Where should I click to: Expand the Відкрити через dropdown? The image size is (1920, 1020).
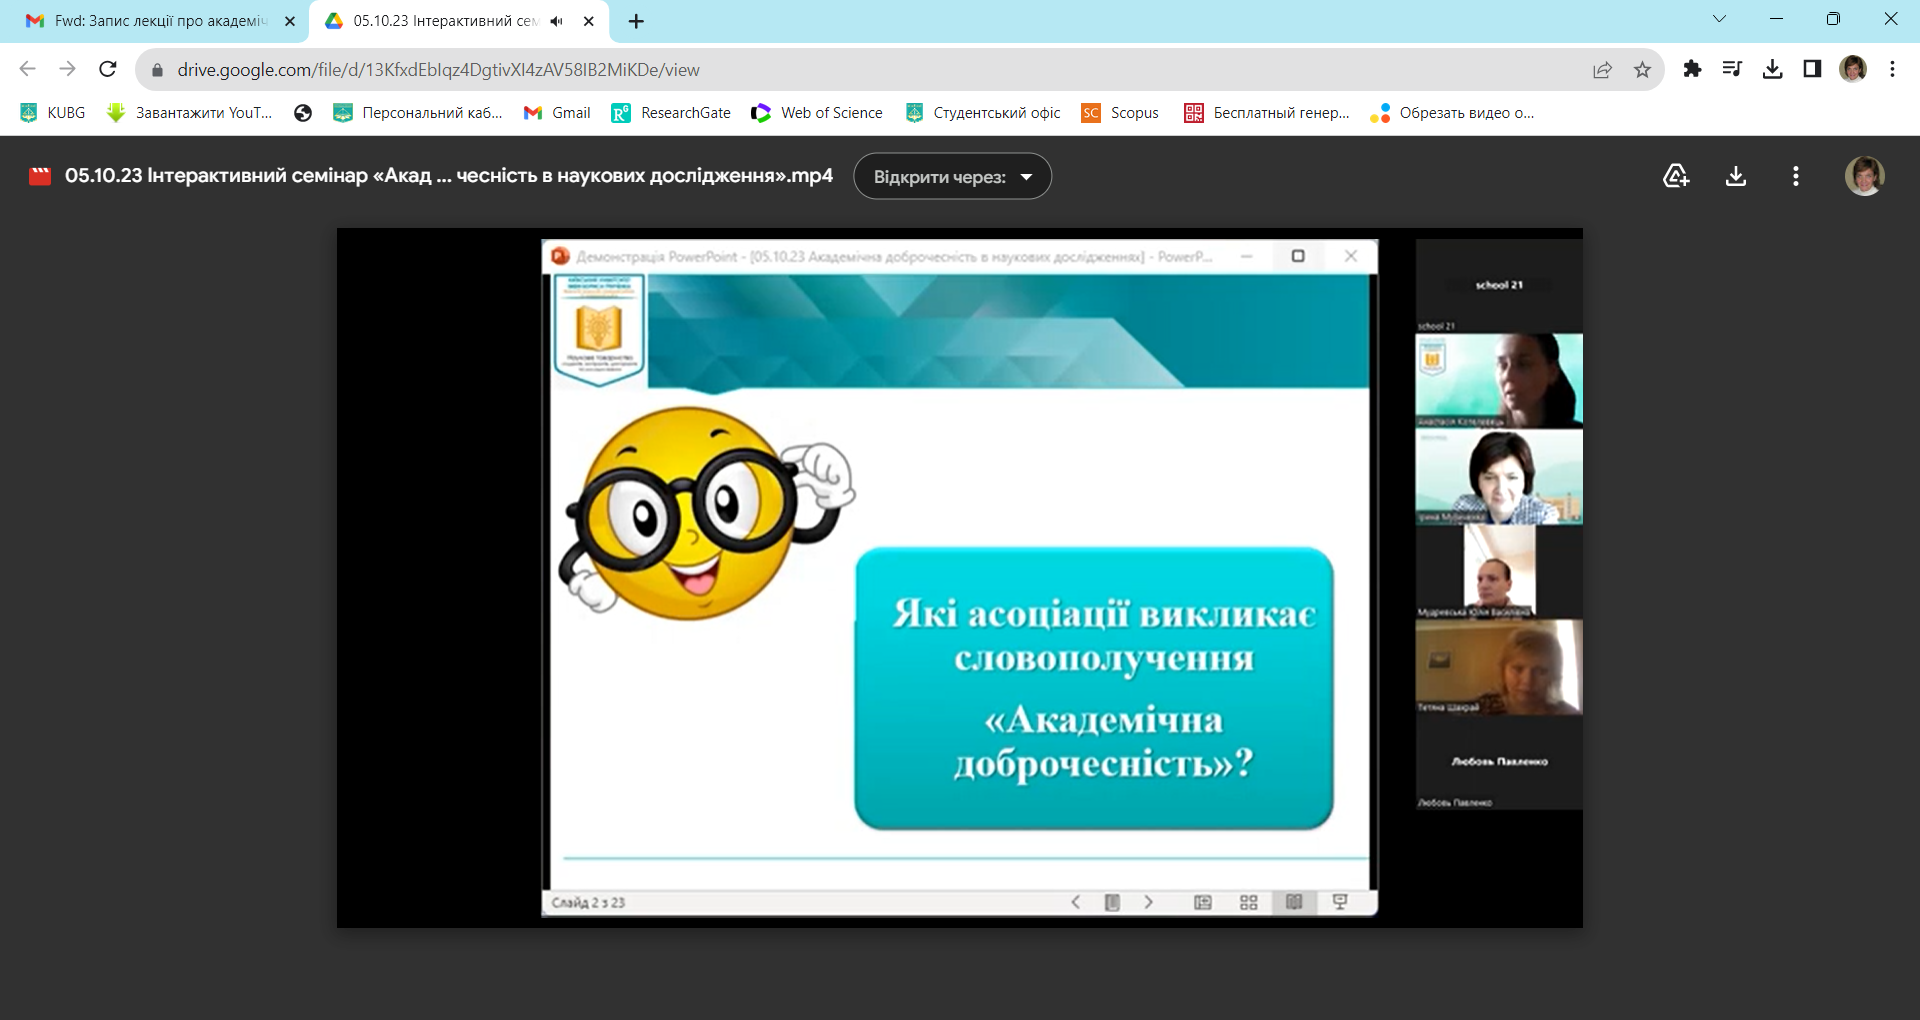[x=1028, y=176]
